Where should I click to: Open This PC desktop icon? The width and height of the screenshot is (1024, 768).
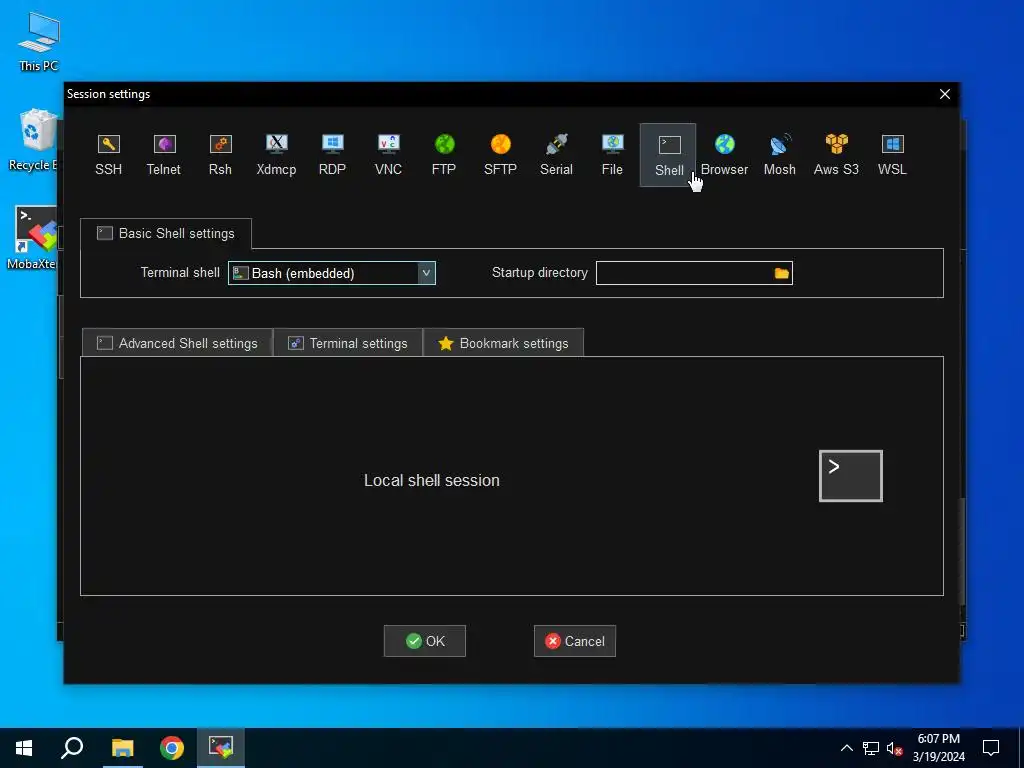(39, 41)
